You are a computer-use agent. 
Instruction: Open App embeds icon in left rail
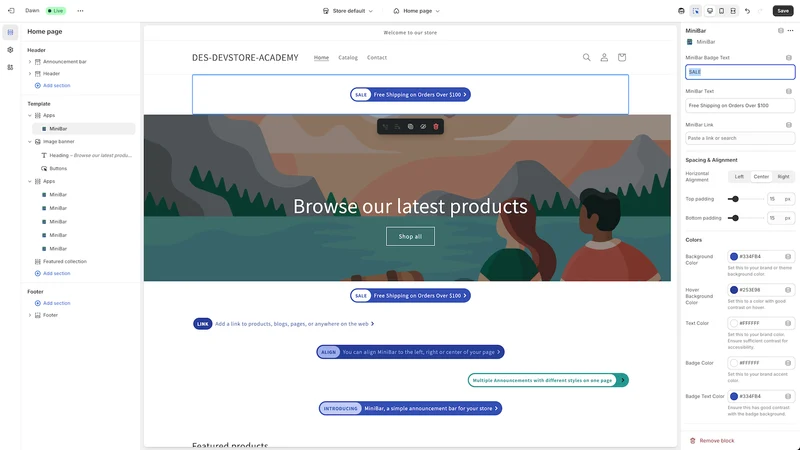pos(10,67)
